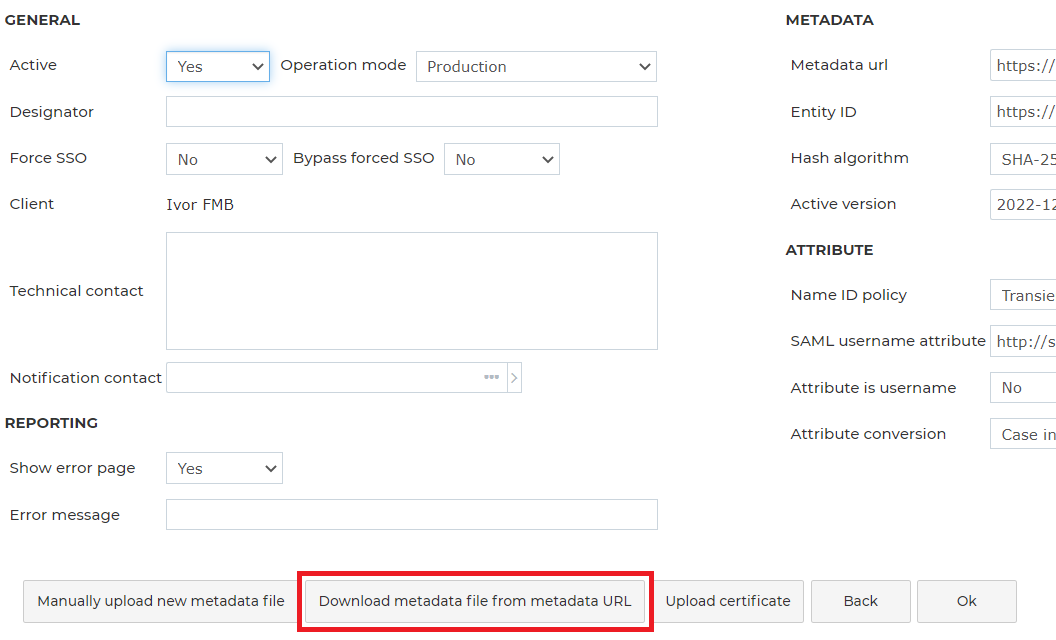Expand the Operation mode dropdown
1056x640 pixels.
coord(536,67)
